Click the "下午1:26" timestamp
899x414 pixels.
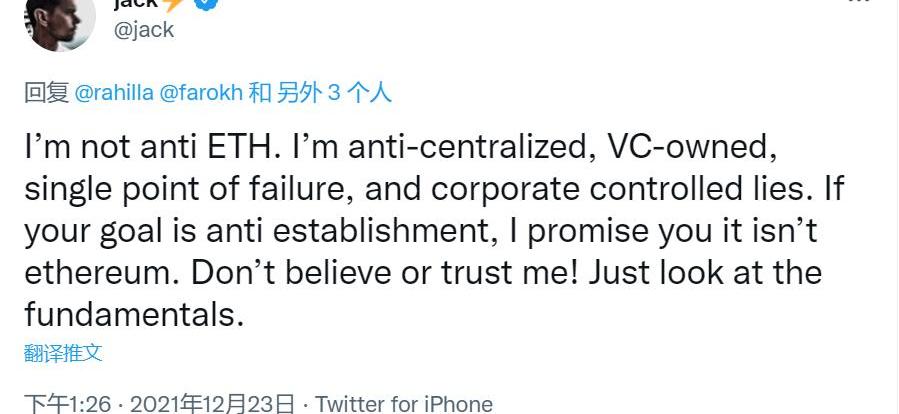tap(66, 404)
